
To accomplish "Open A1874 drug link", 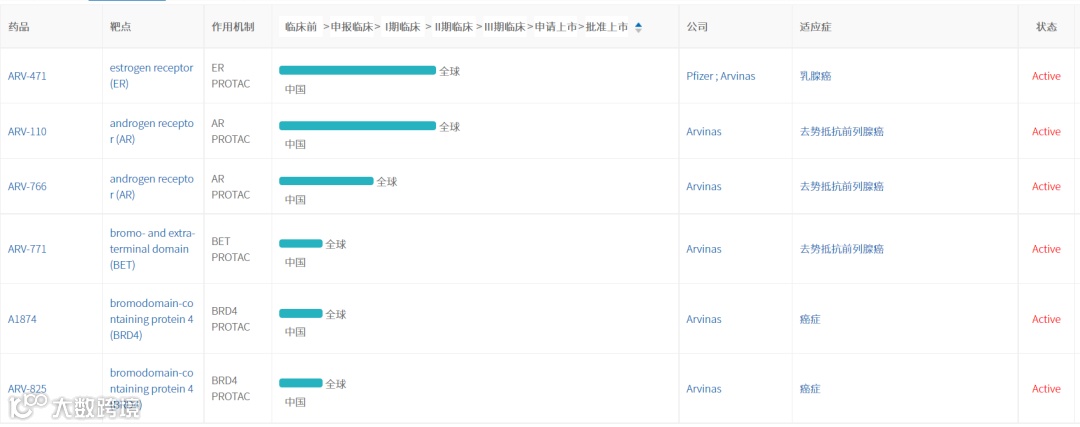I will coord(21,320).
